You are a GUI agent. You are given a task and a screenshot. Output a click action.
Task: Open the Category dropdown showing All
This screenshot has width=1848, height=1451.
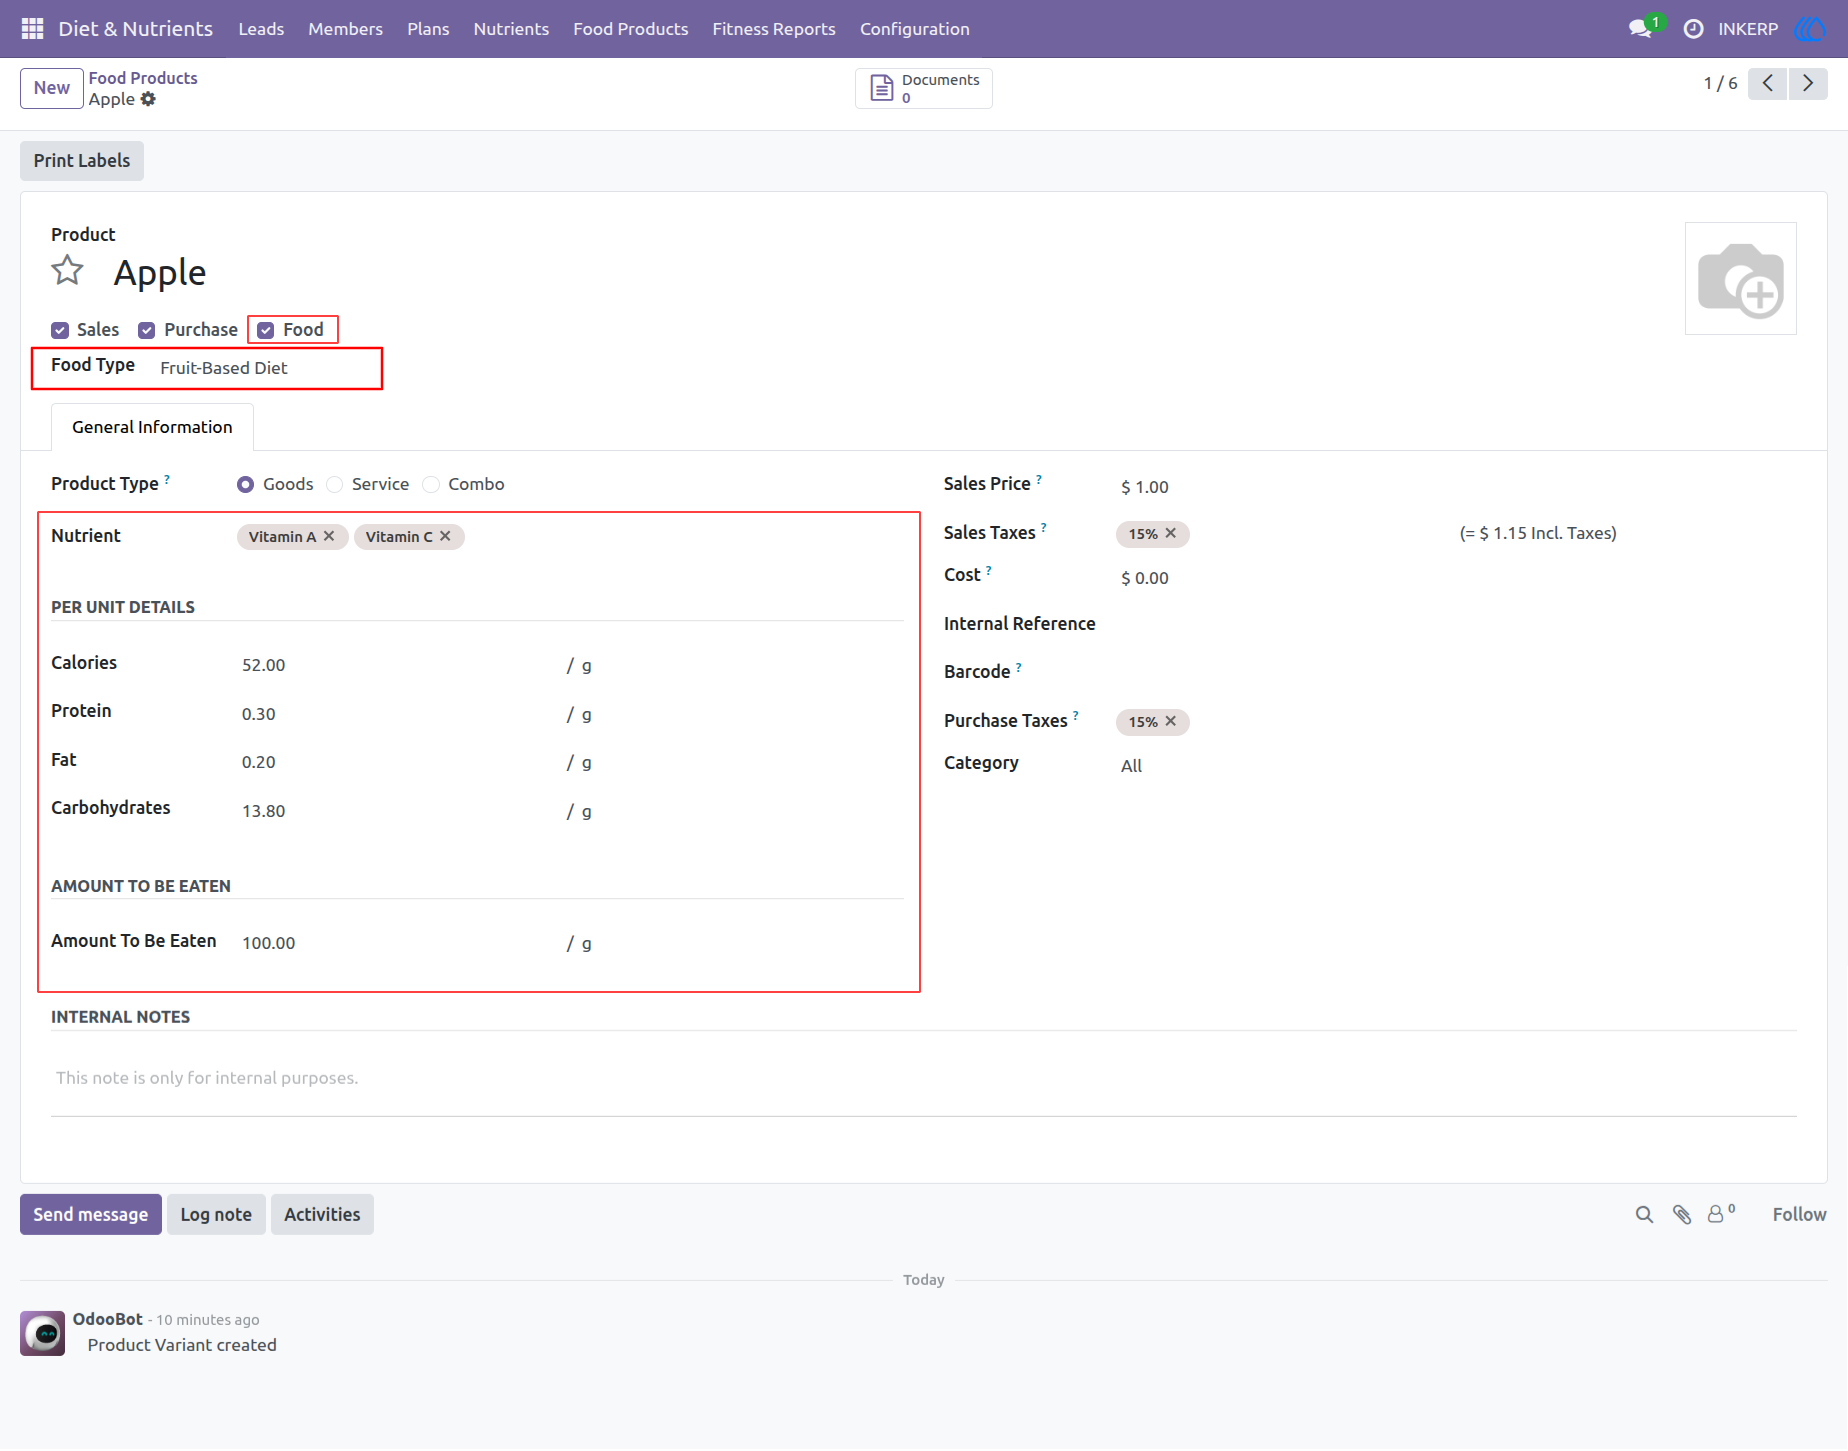point(1458,765)
